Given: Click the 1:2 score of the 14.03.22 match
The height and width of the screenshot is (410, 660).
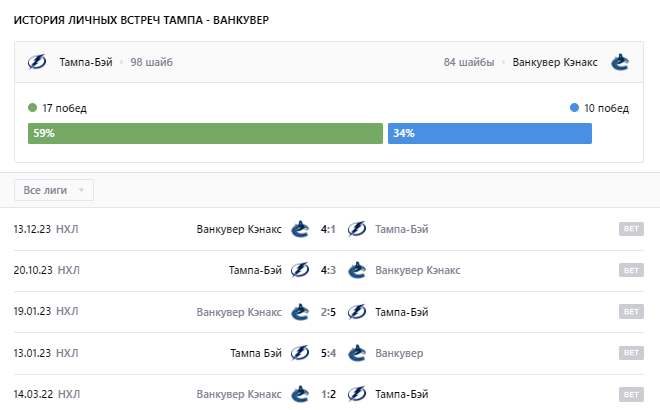Looking at the screenshot, I should pos(328,394).
